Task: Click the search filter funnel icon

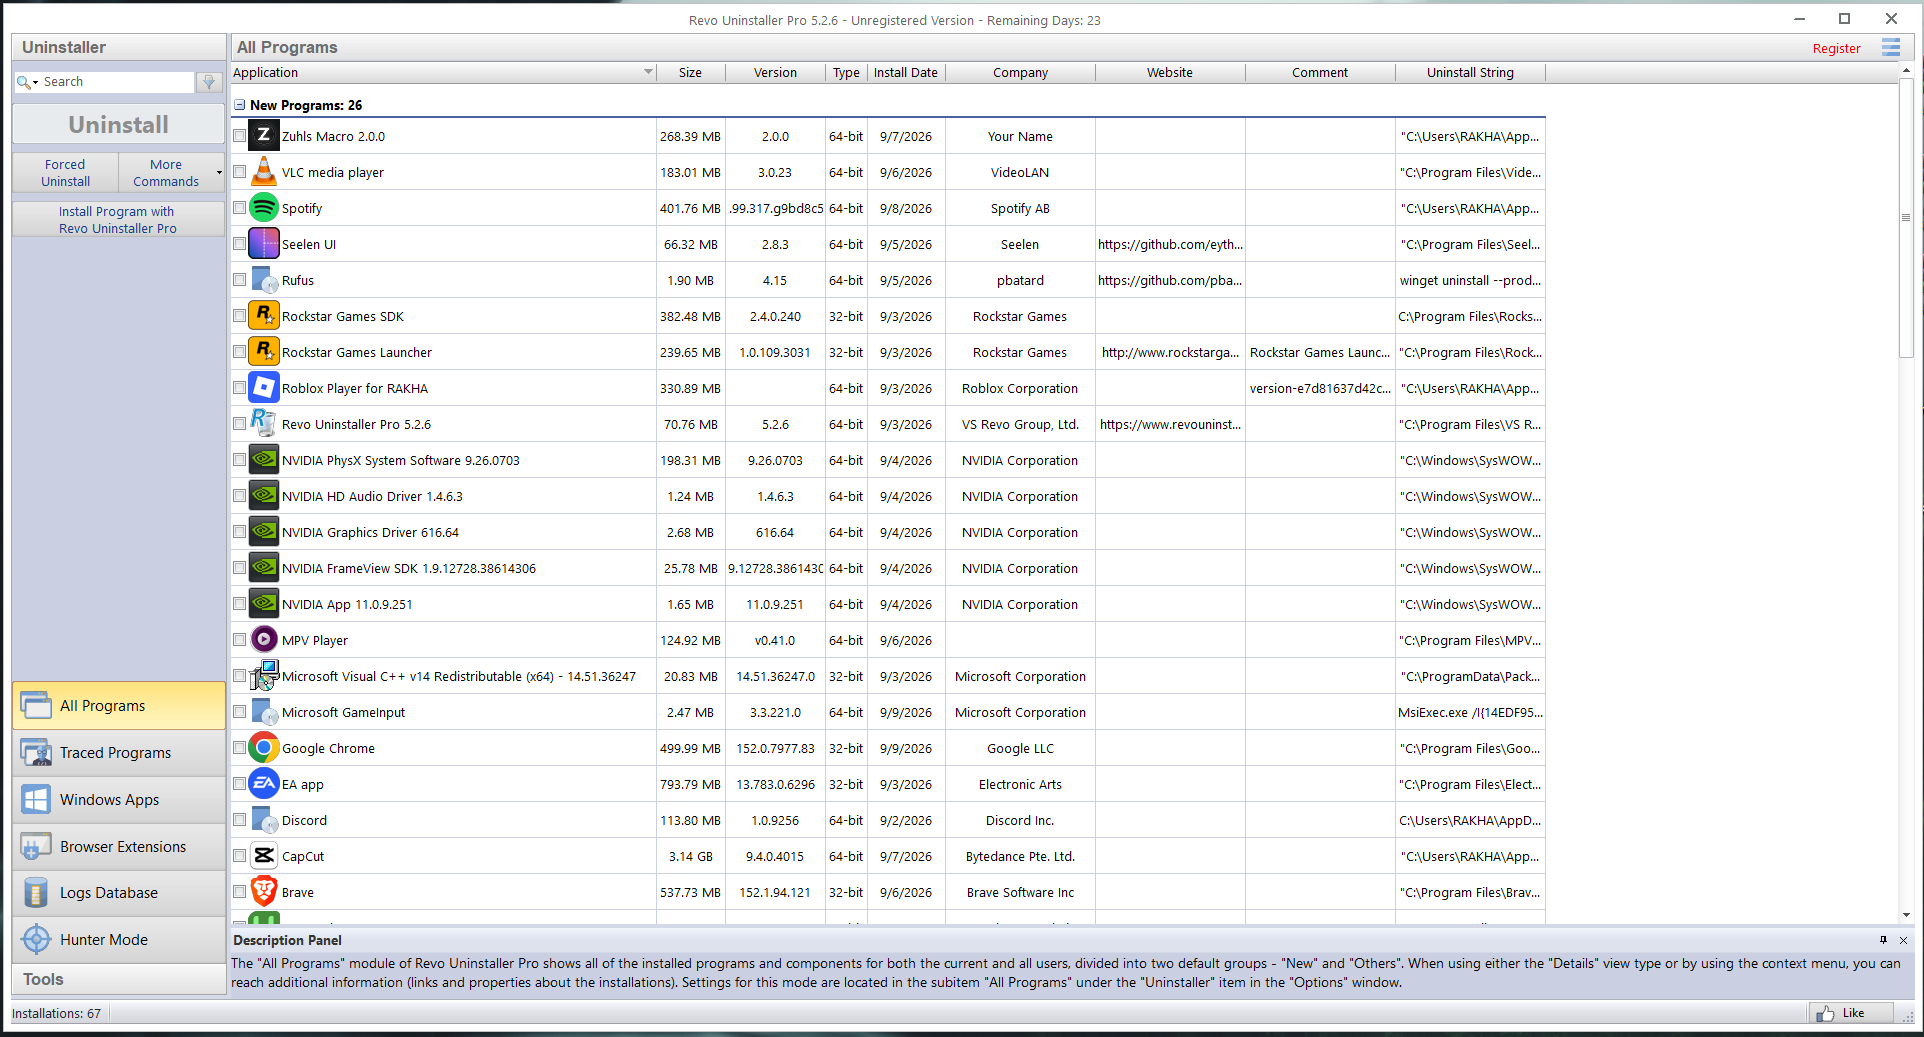Action: pos(209,82)
